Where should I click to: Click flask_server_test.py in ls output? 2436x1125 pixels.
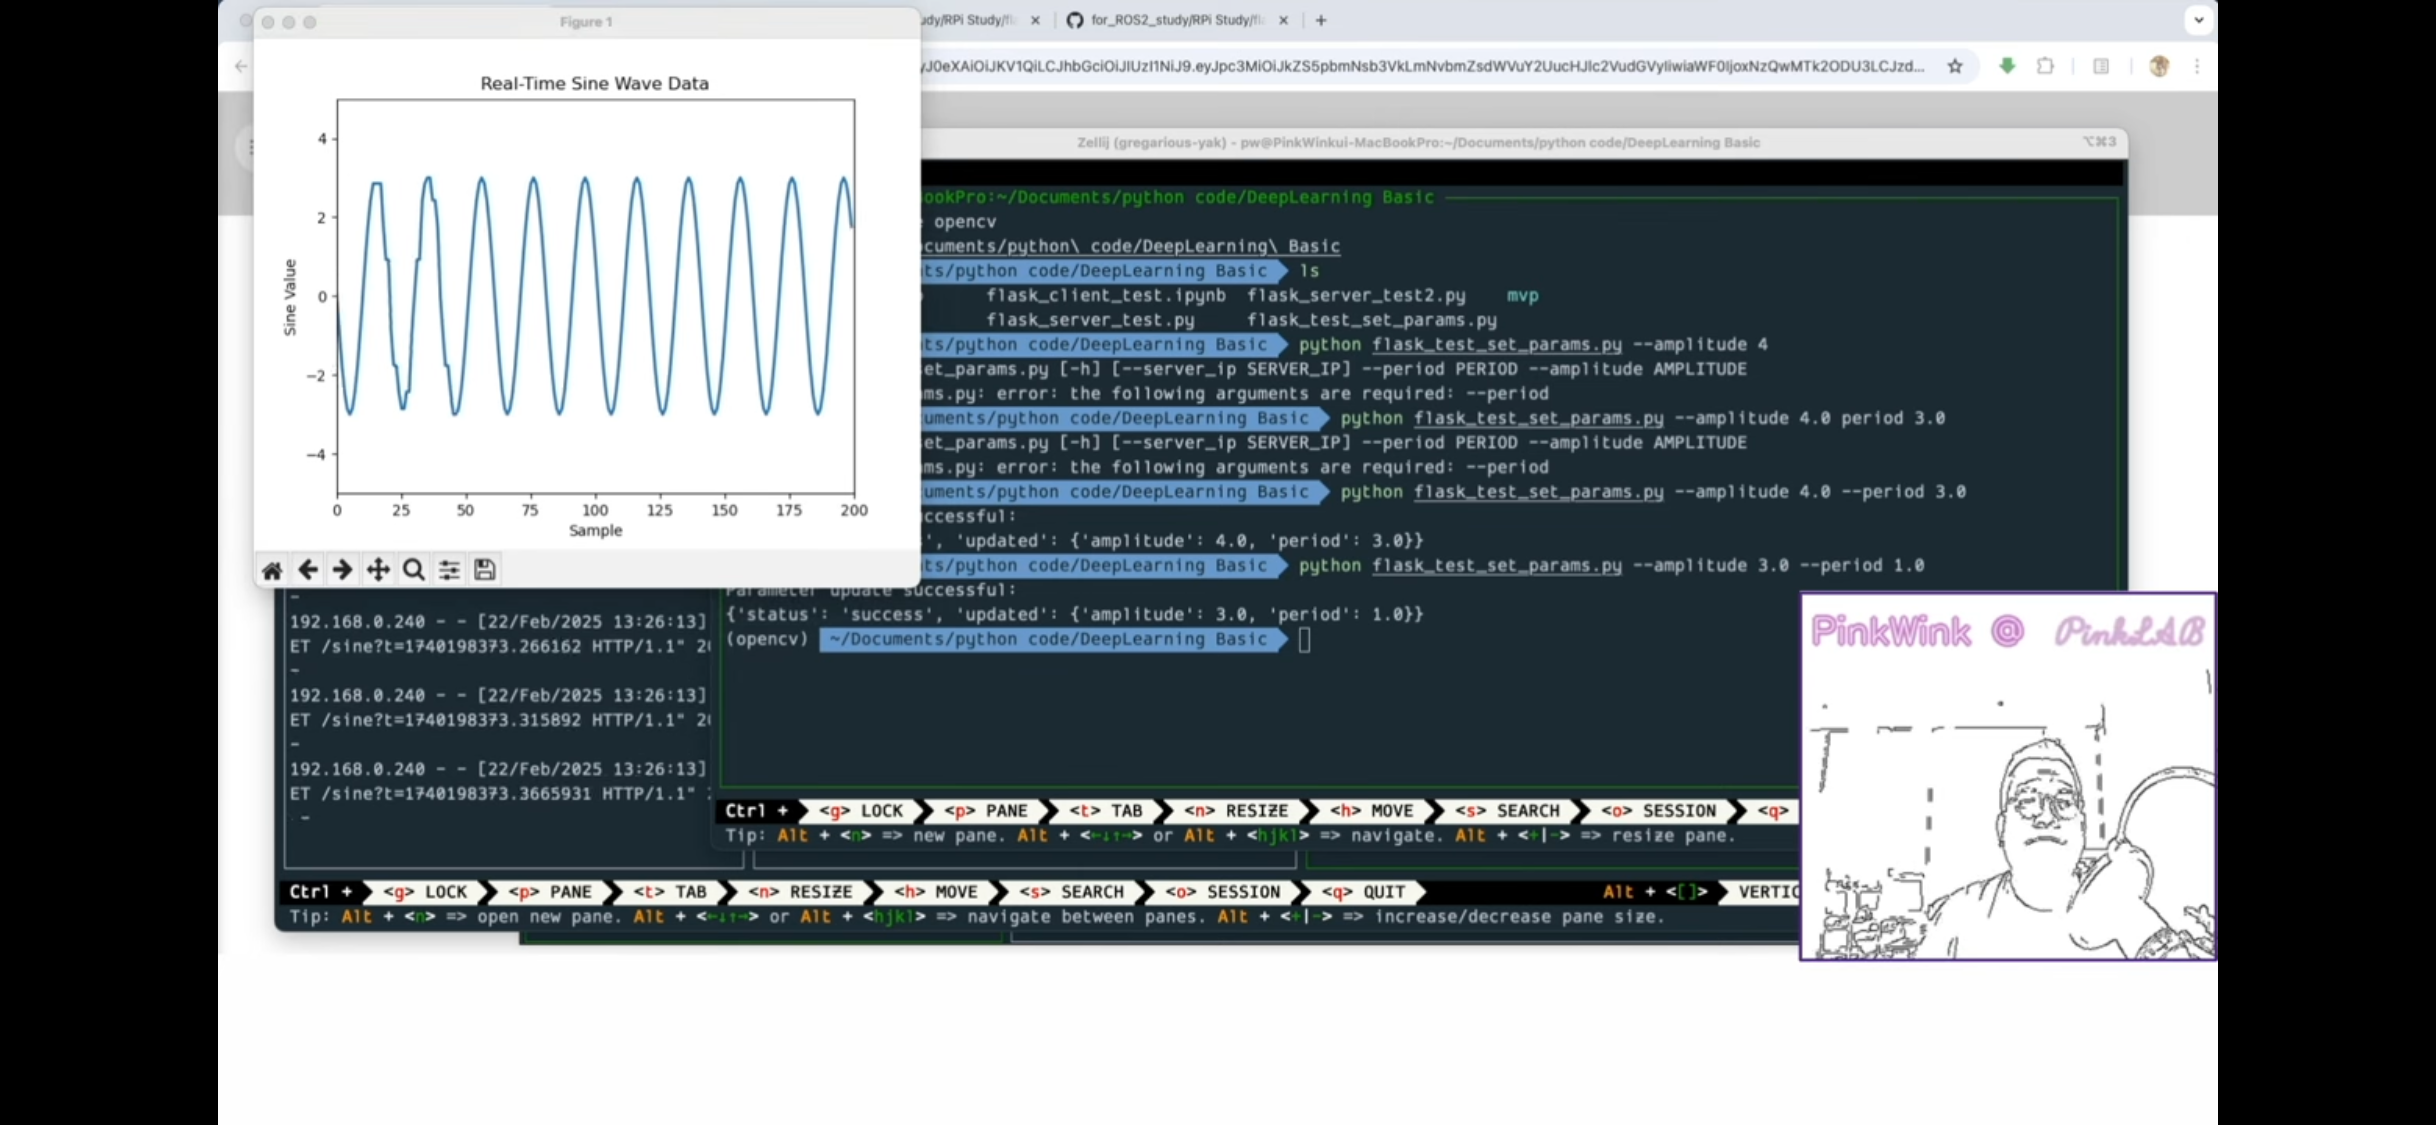pos(1090,320)
